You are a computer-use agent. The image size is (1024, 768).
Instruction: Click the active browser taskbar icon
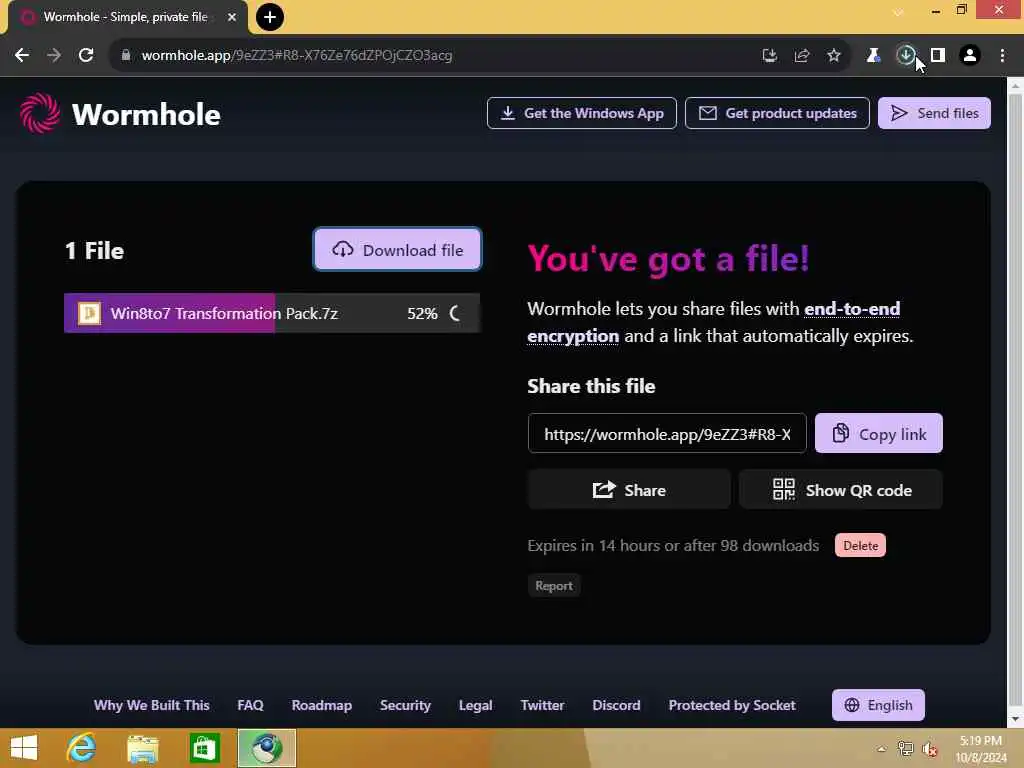pos(266,748)
